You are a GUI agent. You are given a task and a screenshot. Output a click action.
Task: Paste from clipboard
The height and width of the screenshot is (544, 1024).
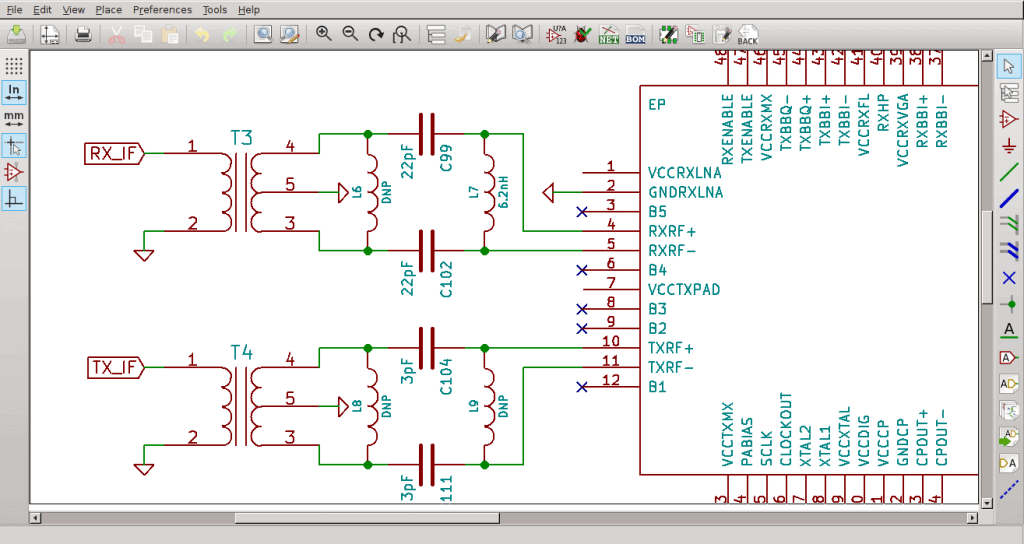(x=170, y=34)
